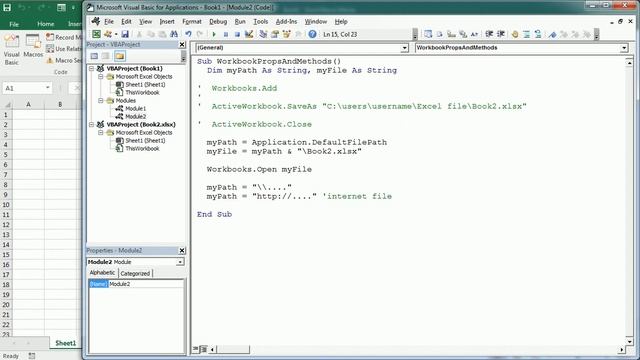Save the project with the floppy disk icon
The image size is (640, 360).
point(125,34)
